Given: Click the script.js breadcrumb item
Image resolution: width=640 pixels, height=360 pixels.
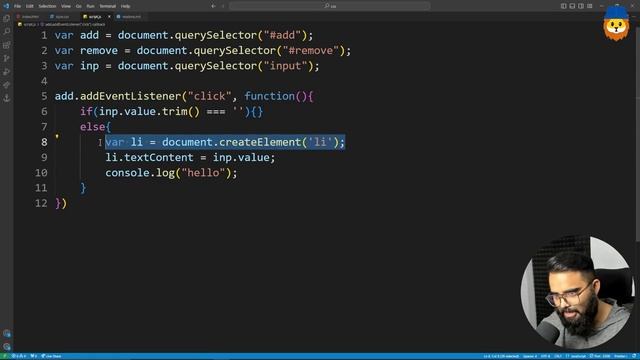Looking at the screenshot, I should [x=27, y=24].
